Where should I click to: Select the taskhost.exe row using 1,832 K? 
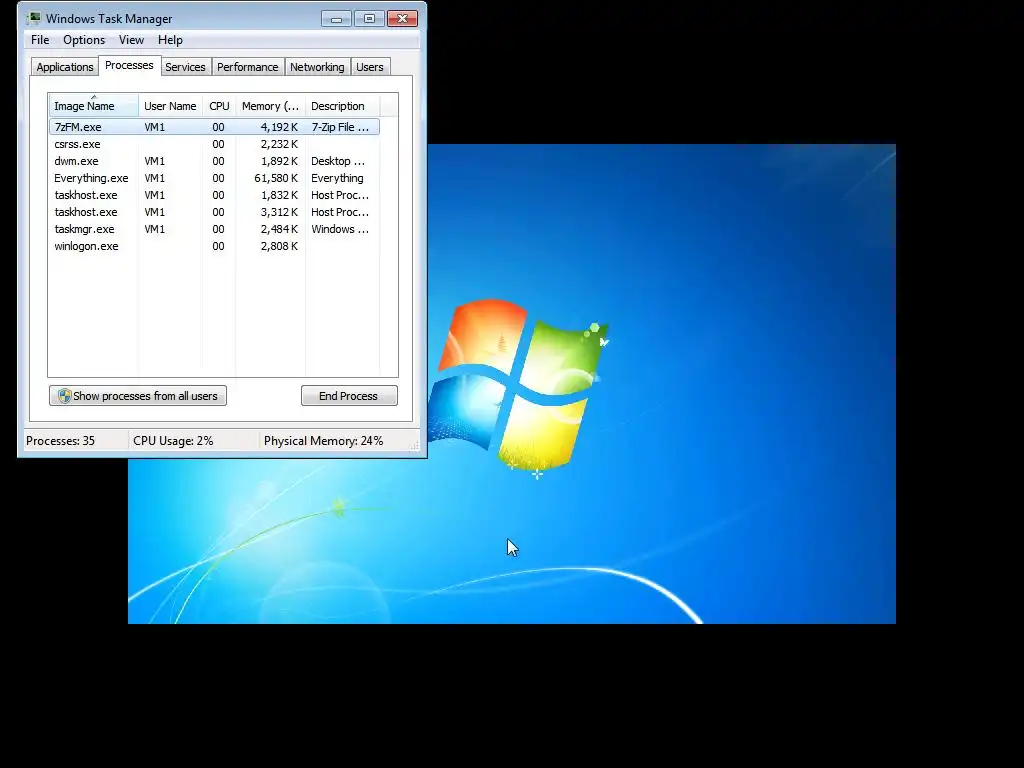tap(214, 195)
